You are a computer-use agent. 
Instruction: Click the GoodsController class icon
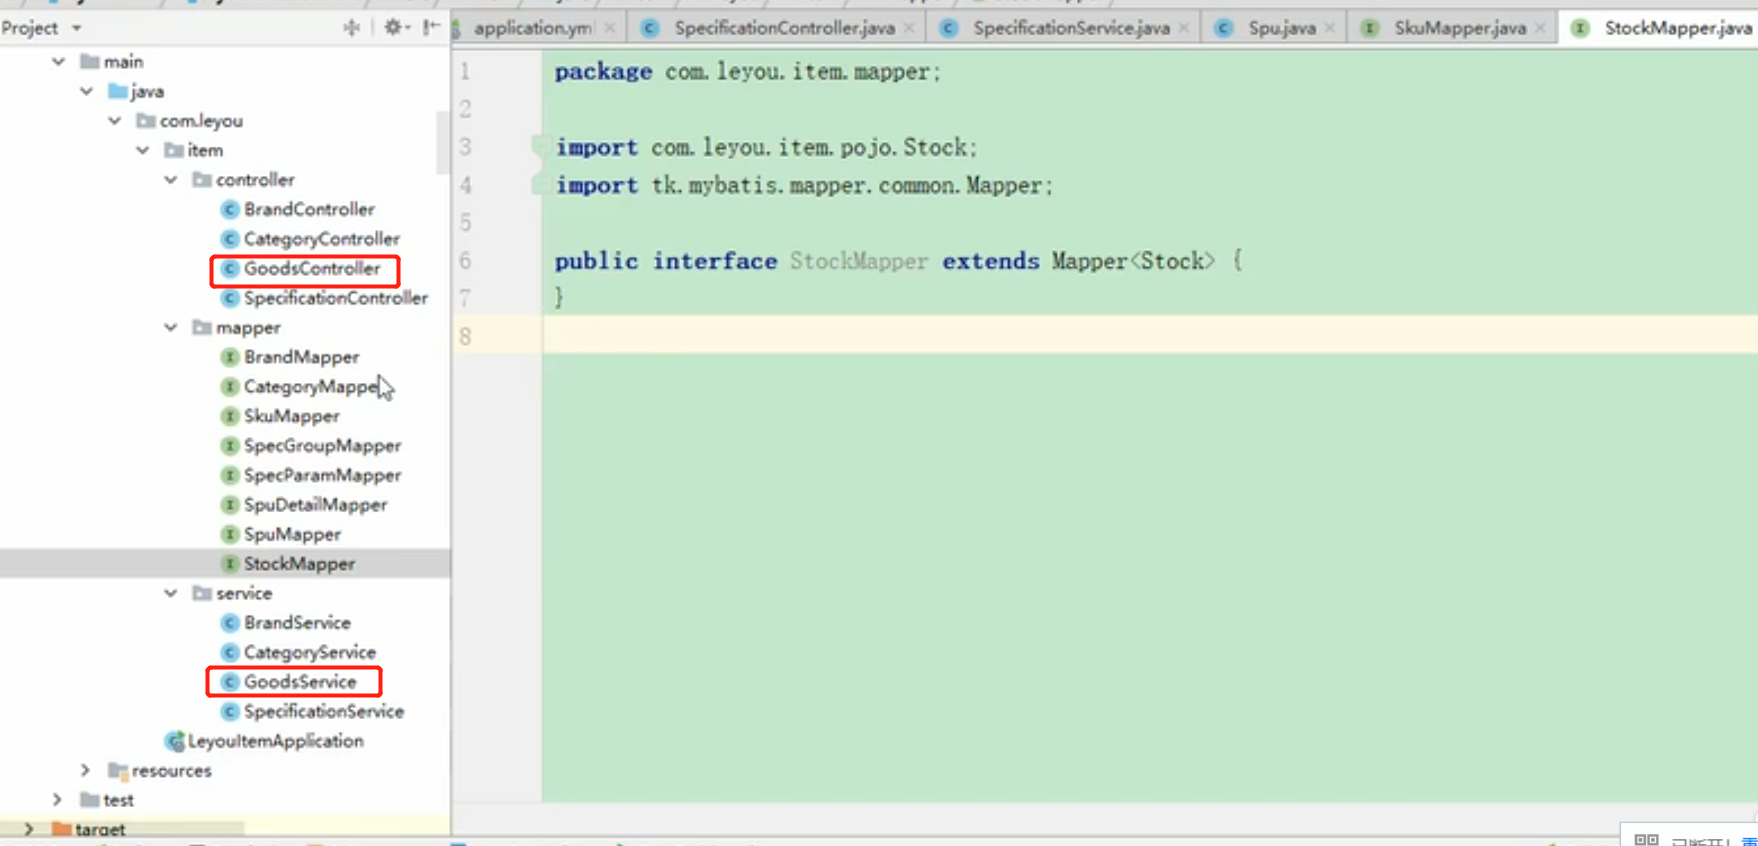230,268
